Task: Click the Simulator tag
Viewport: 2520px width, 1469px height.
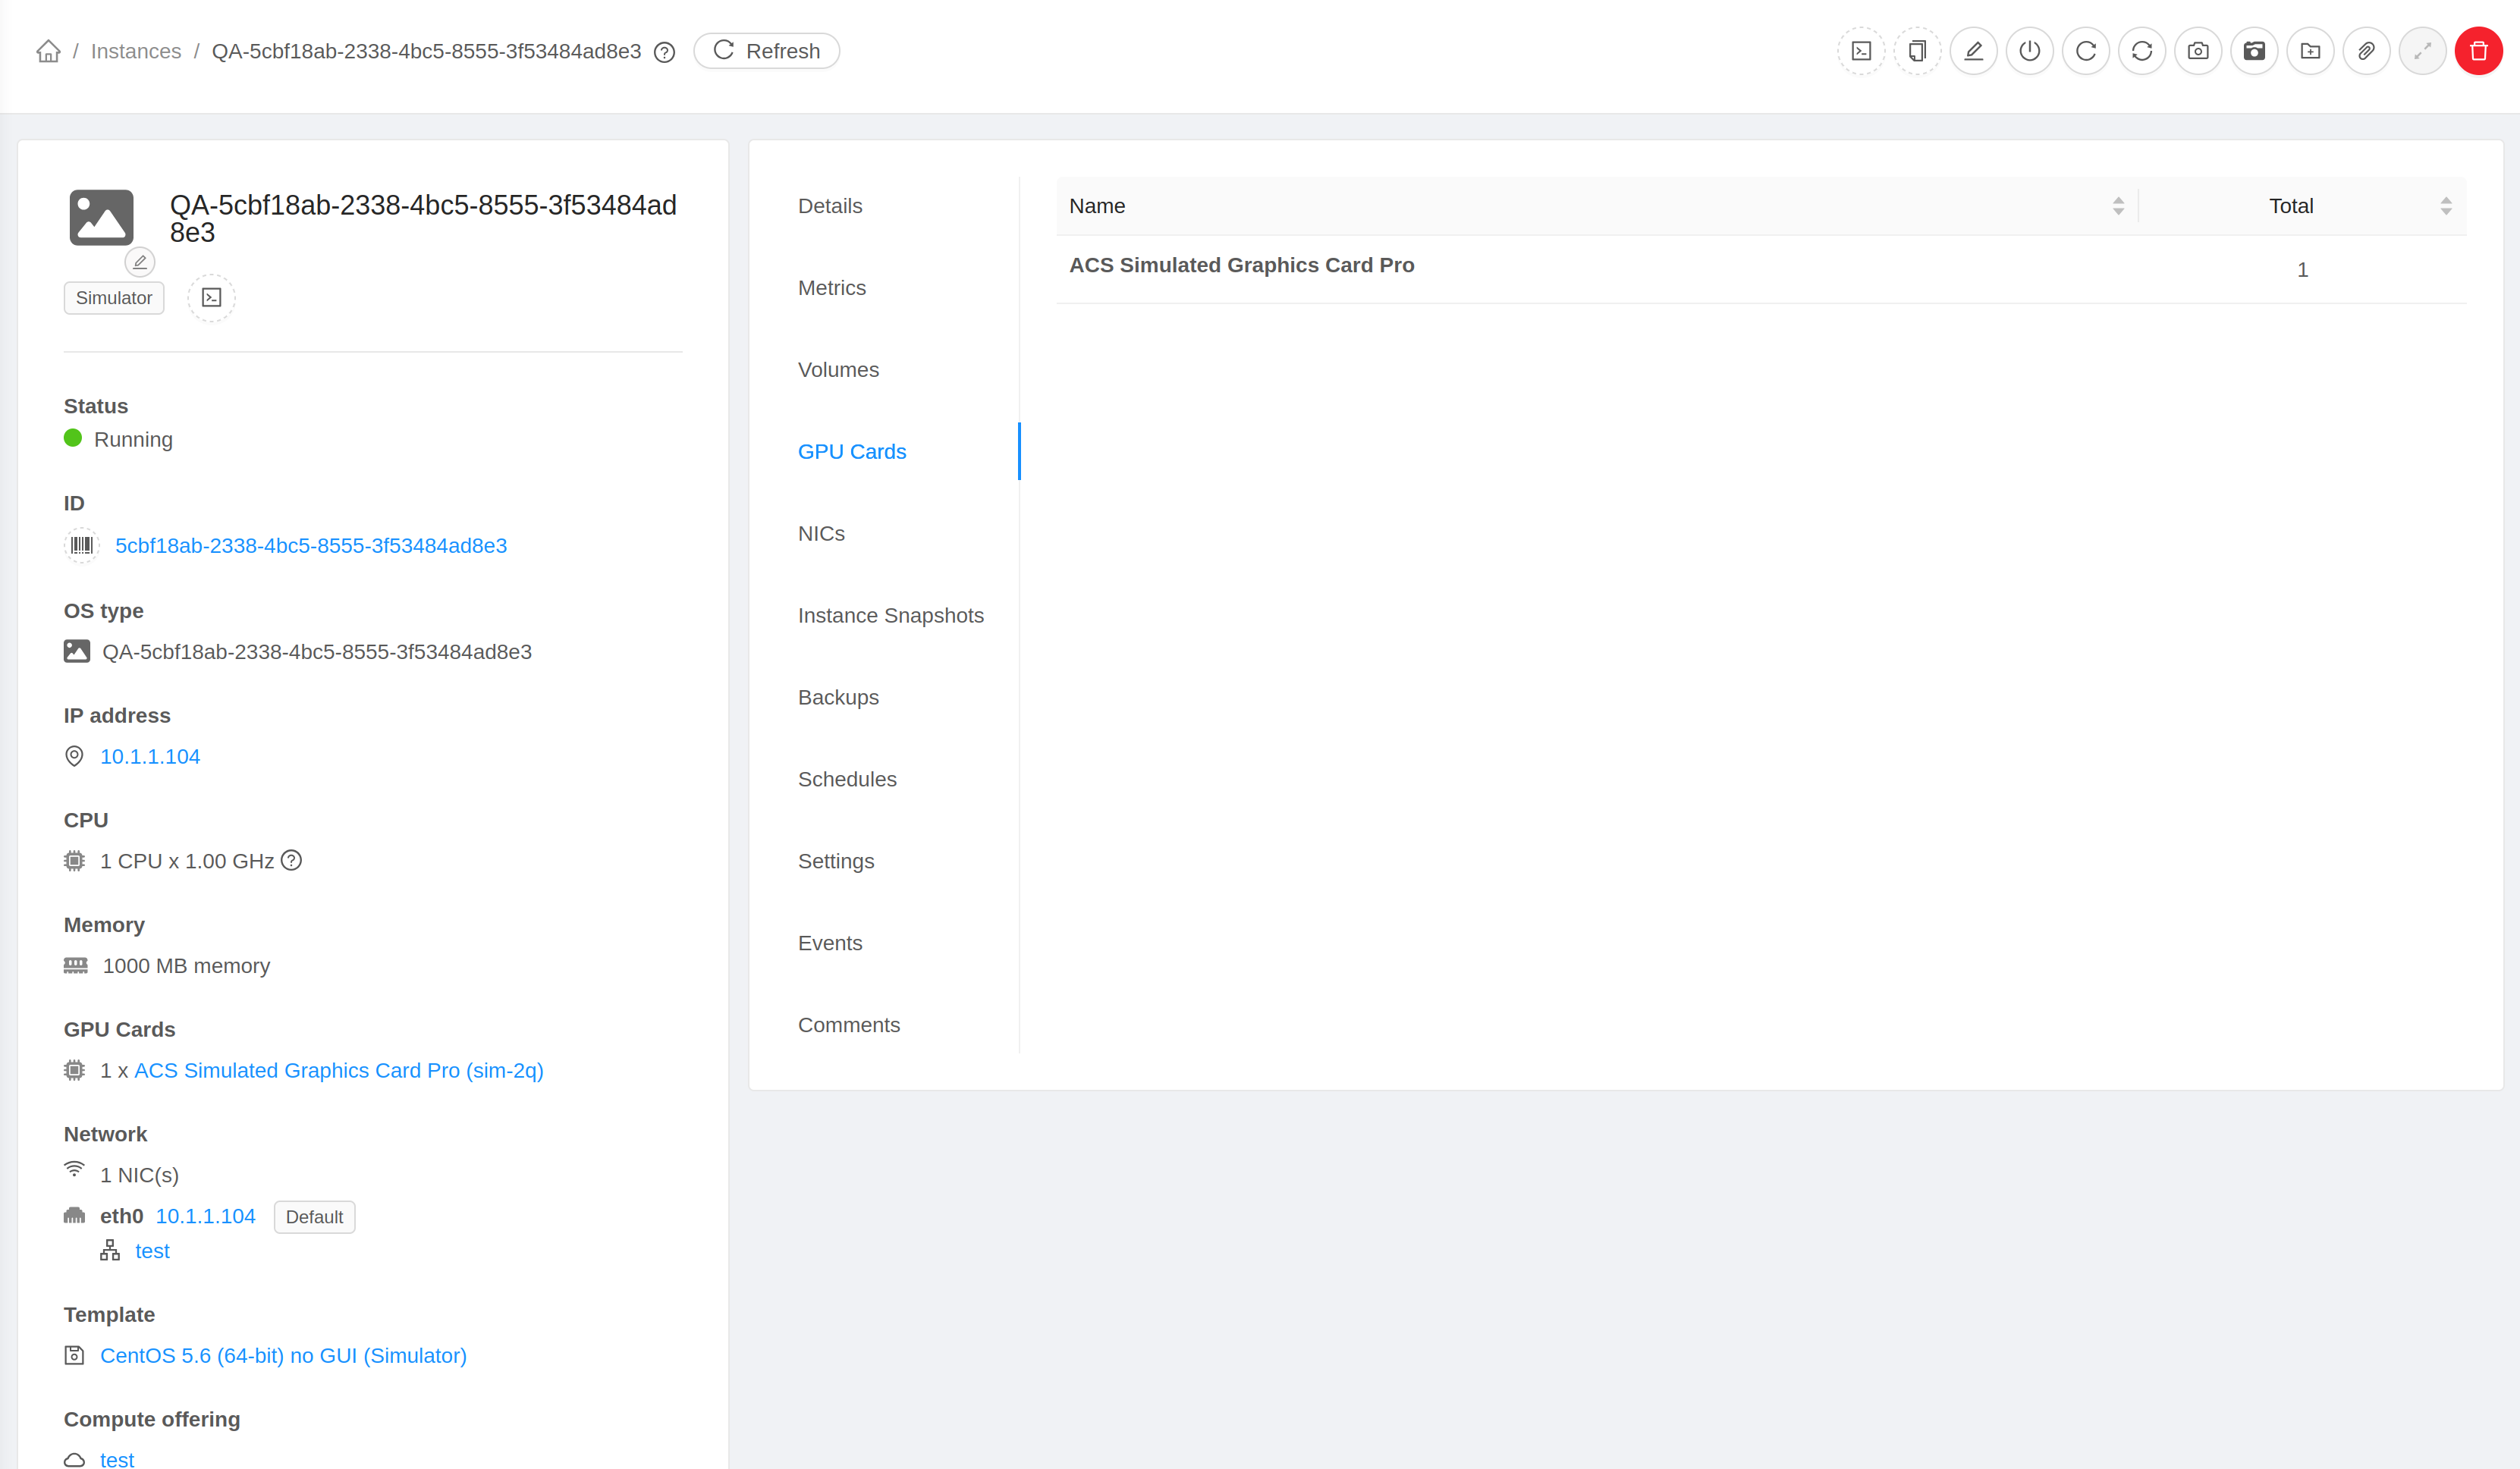Action: (114, 298)
